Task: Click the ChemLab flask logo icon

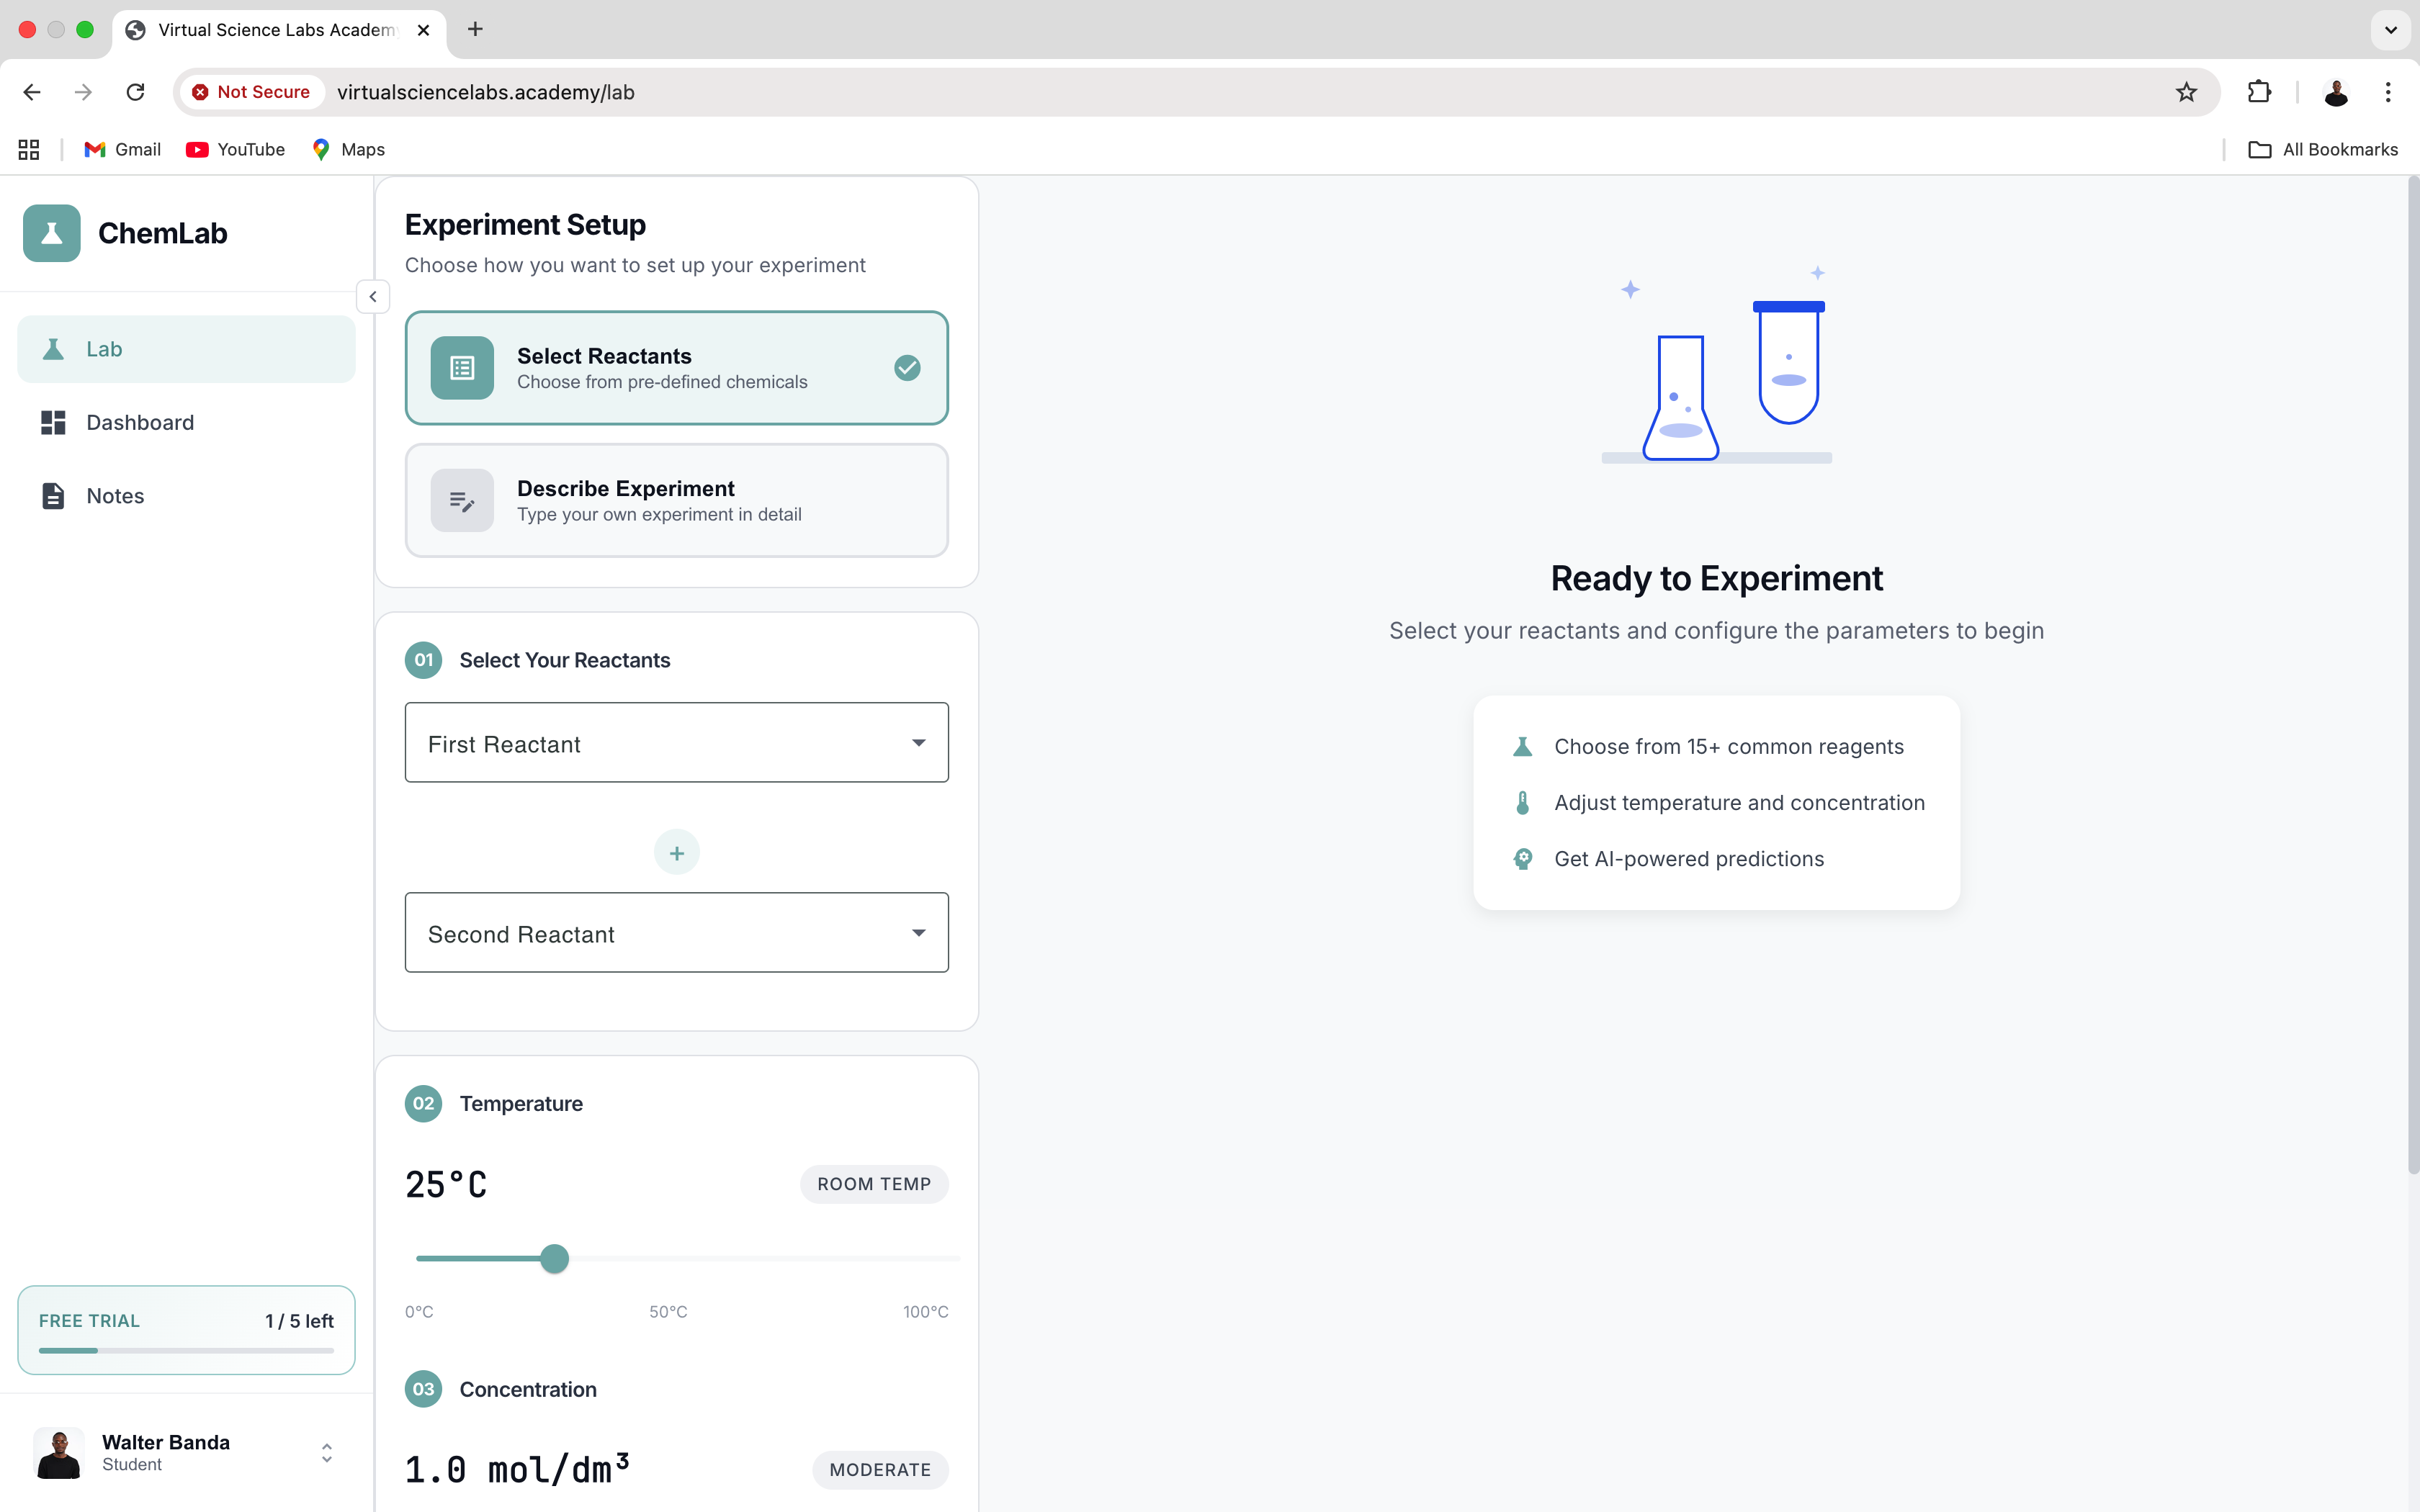Action: 51,233
